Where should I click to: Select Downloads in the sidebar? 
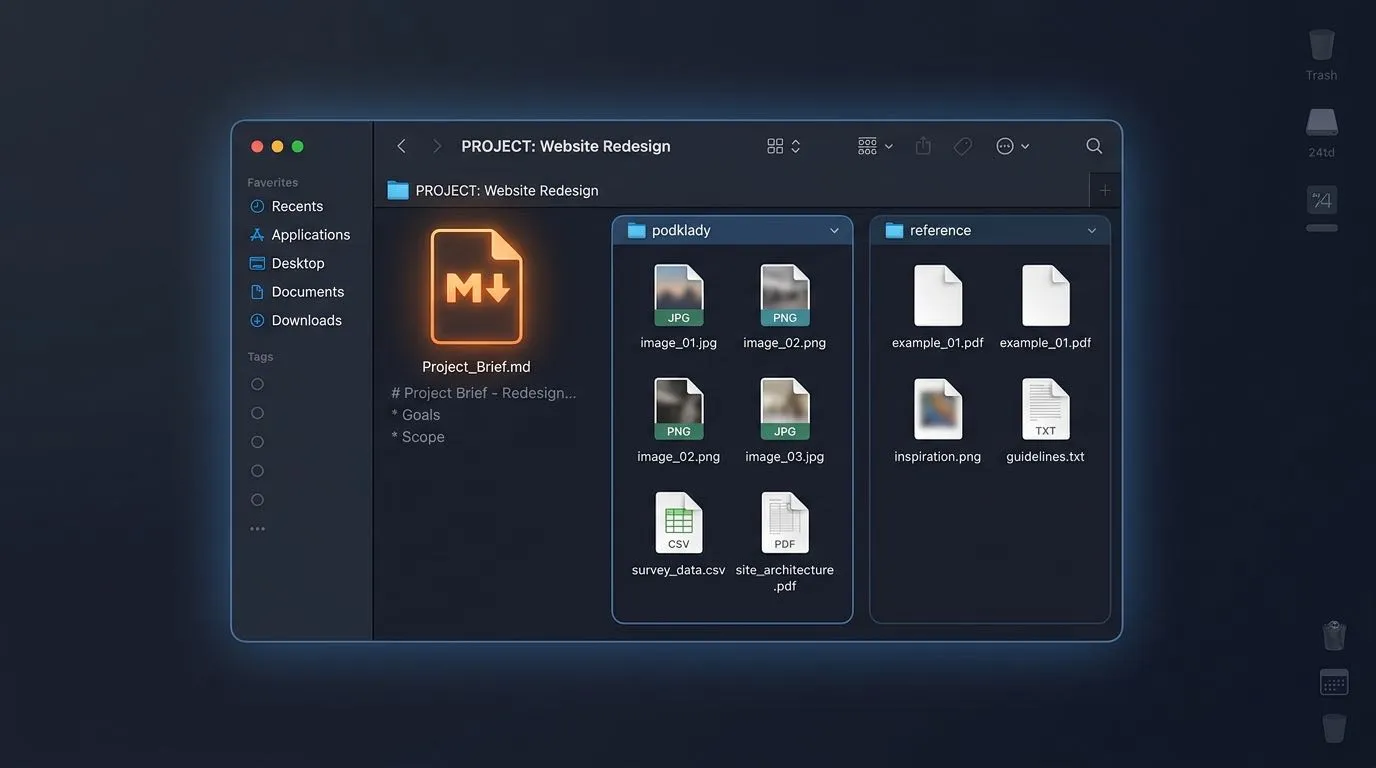tap(295, 320)
